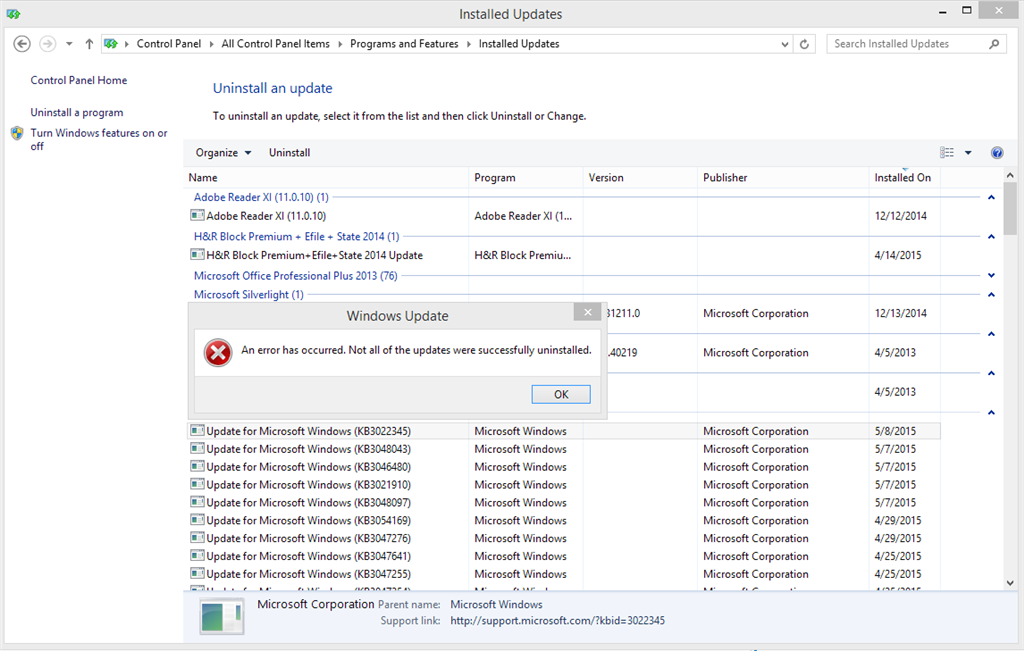Collapse the H&R Block Premium group
This screenshot has width=1024, height=651.
click(991, 236)
